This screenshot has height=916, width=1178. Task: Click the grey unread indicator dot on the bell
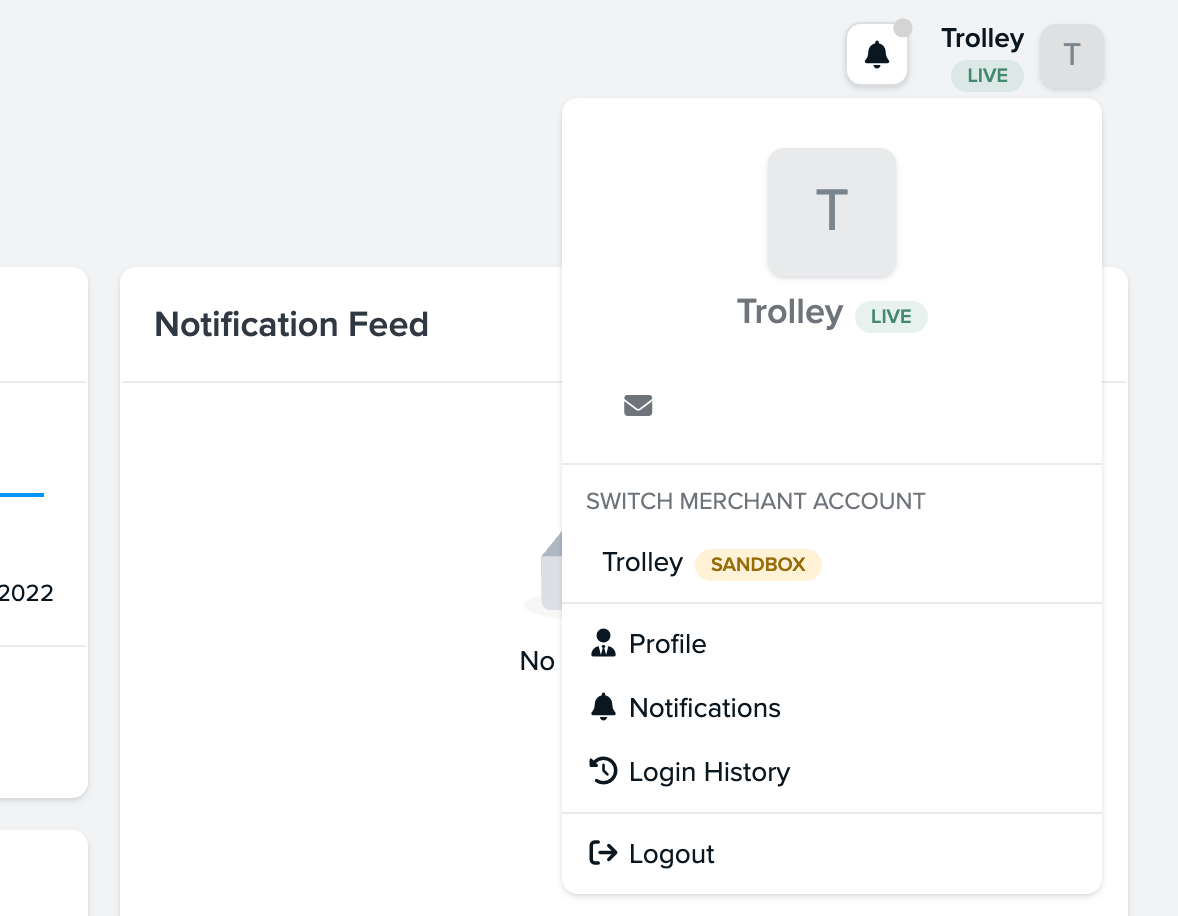coord(902,29)
